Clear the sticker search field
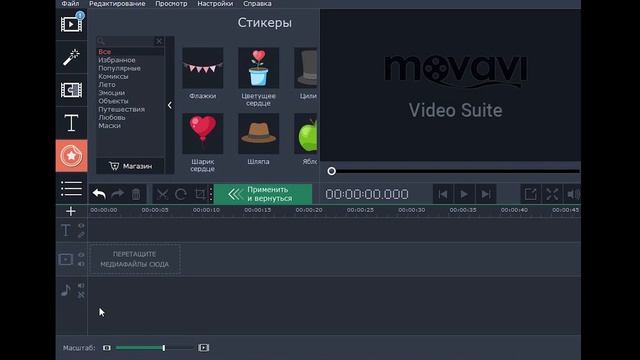The height and width of the screenshot is (360, 640). point(159,41)
